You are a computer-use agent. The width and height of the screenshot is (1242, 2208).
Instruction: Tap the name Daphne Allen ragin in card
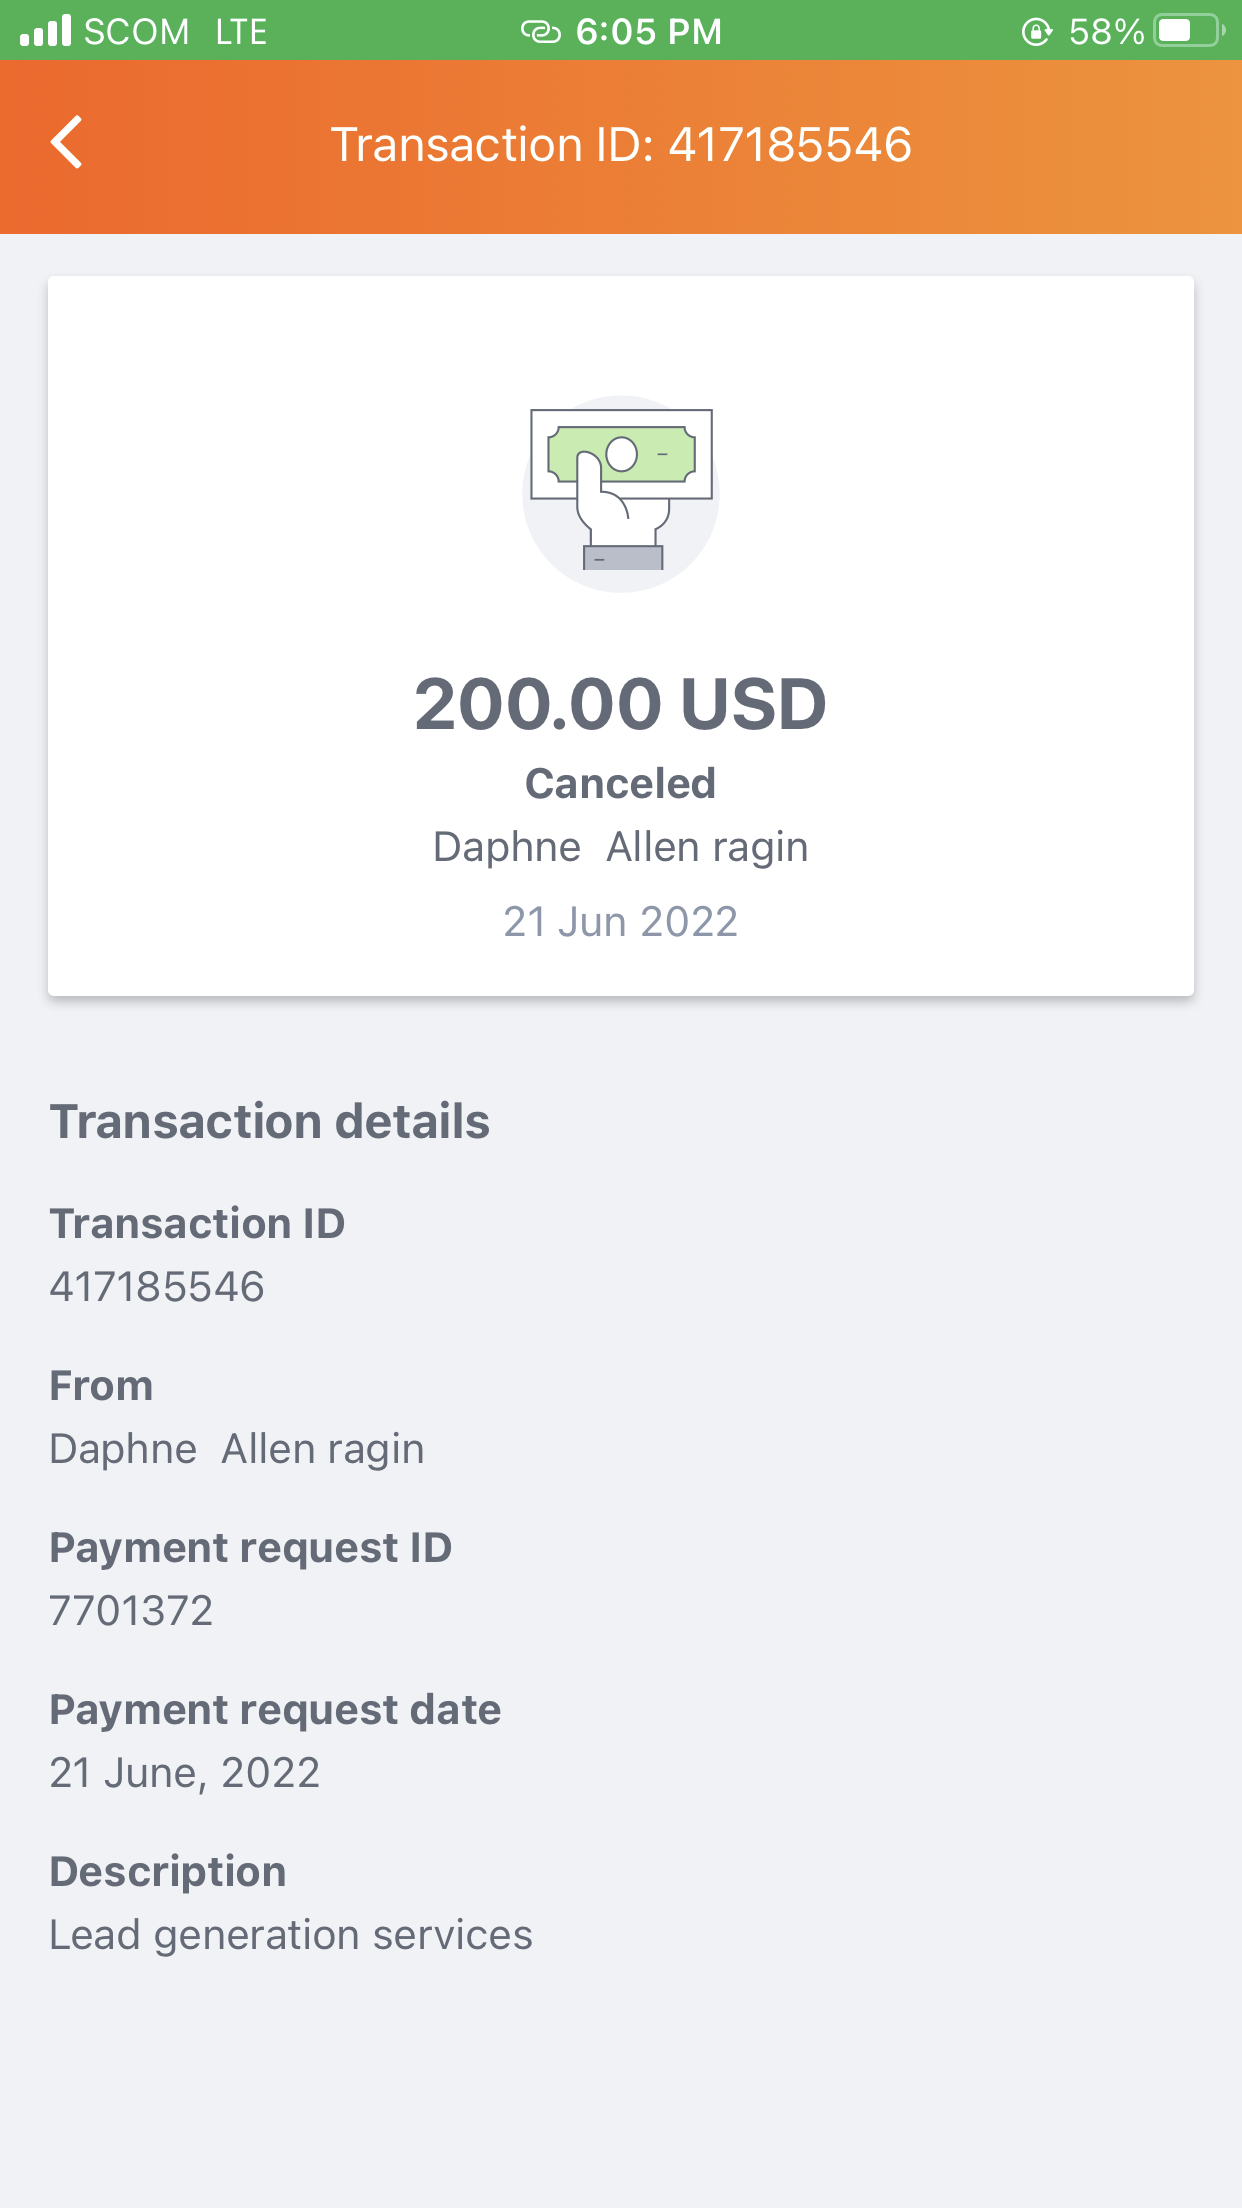point(621,848)
